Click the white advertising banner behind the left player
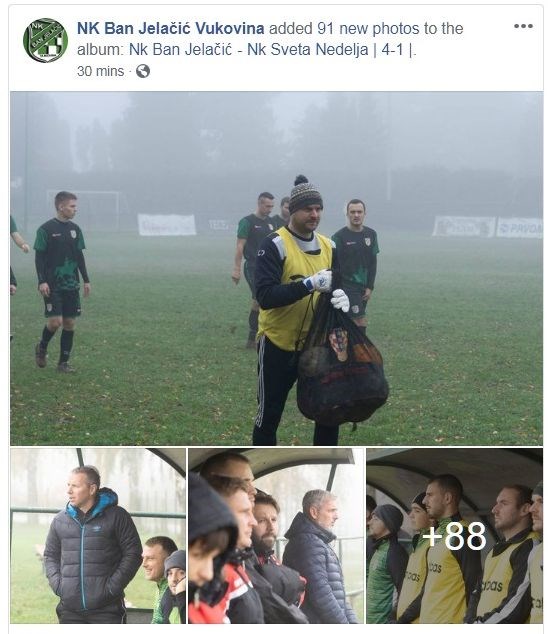Image resolution: width=550 pixels, height=634 pixels. click(x=167, y=224)
